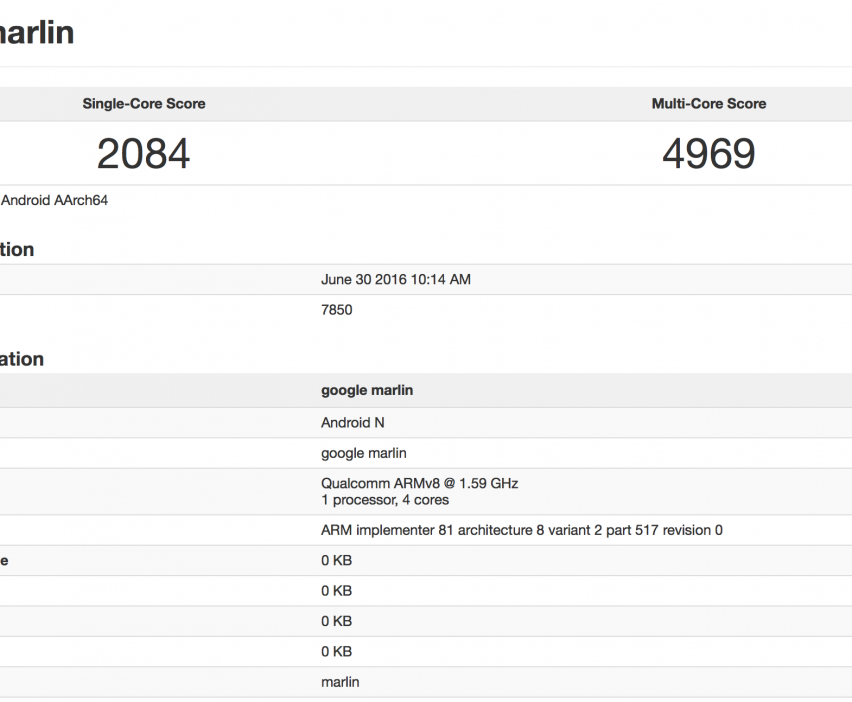Click the Android AArch64 platform text

click(54, 200)
